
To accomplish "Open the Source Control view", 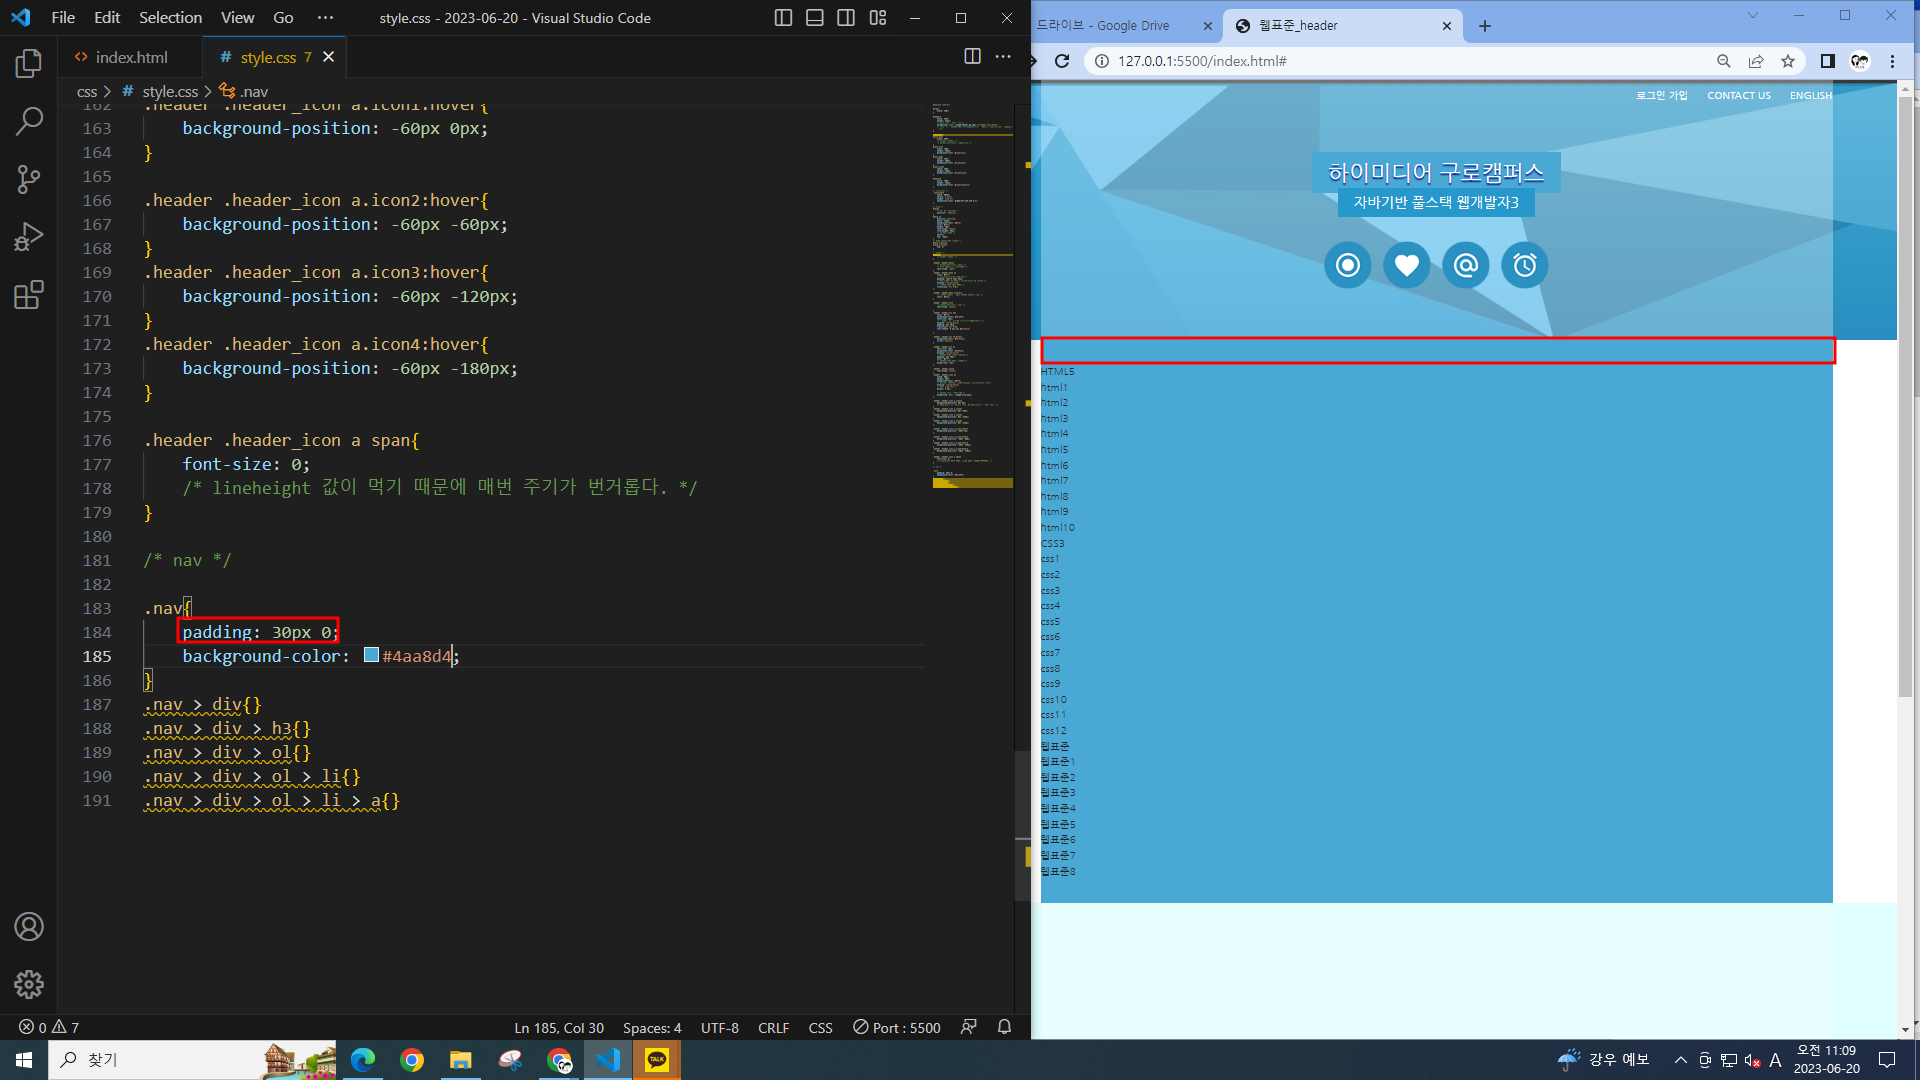I will (29, 180).
